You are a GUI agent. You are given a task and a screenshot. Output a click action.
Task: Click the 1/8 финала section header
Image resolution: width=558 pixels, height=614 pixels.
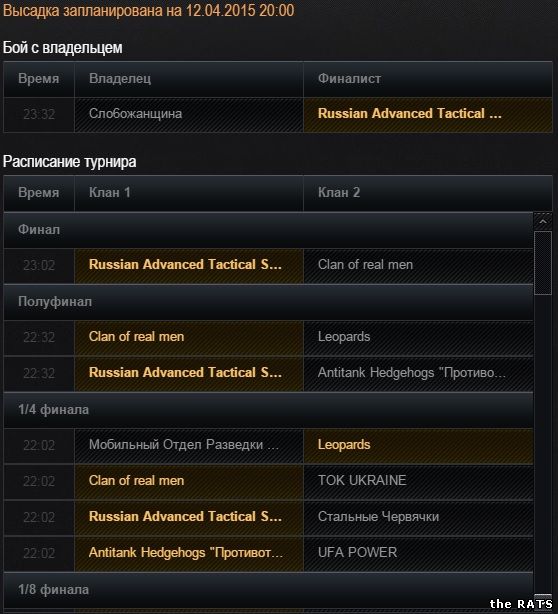268,590
